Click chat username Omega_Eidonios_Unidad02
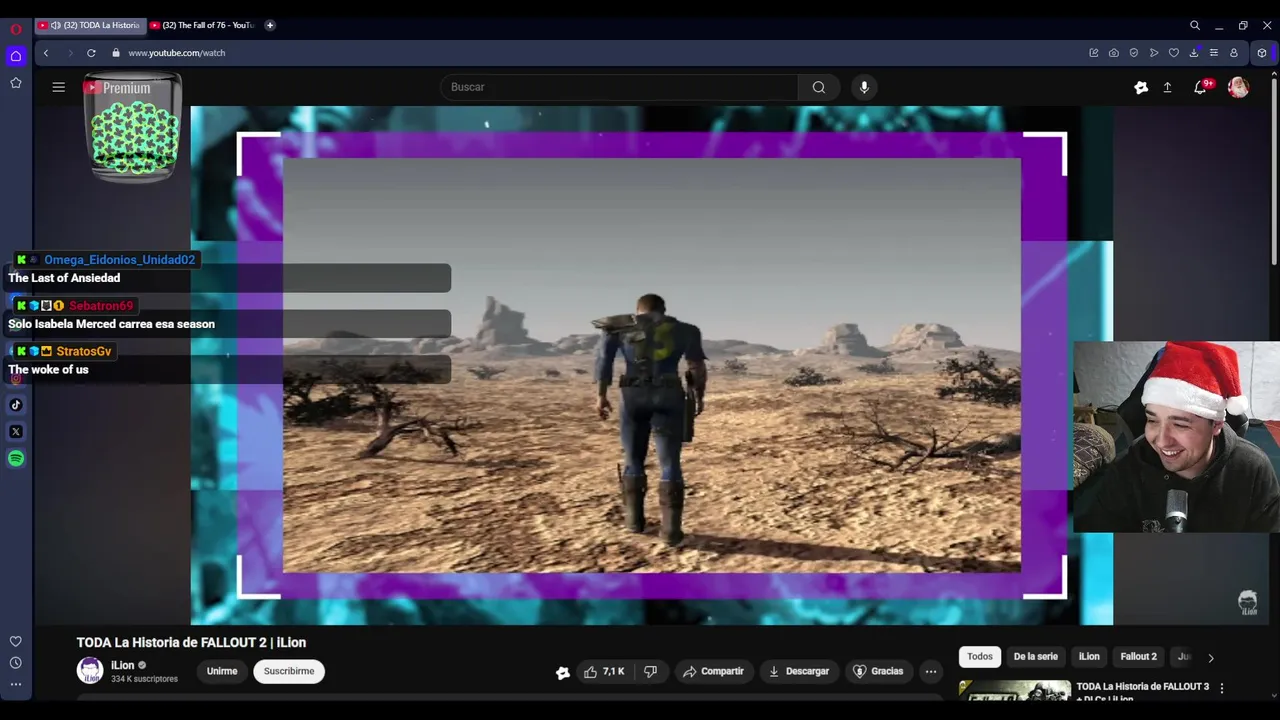 coord(119,260)
